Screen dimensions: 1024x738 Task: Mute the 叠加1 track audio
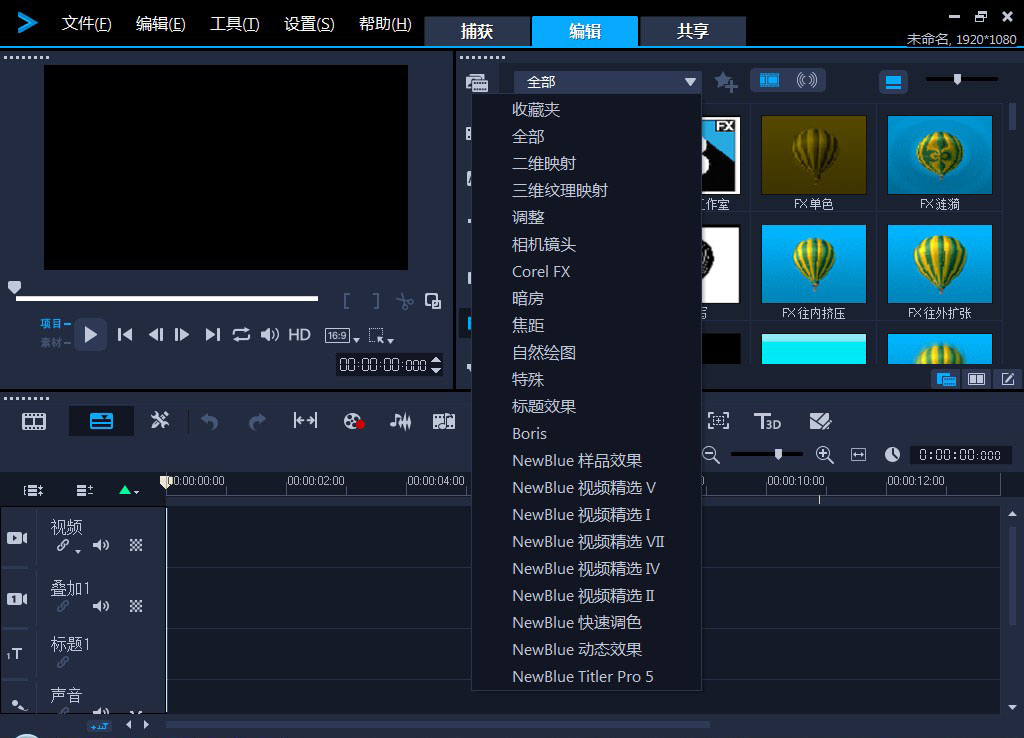101,606
